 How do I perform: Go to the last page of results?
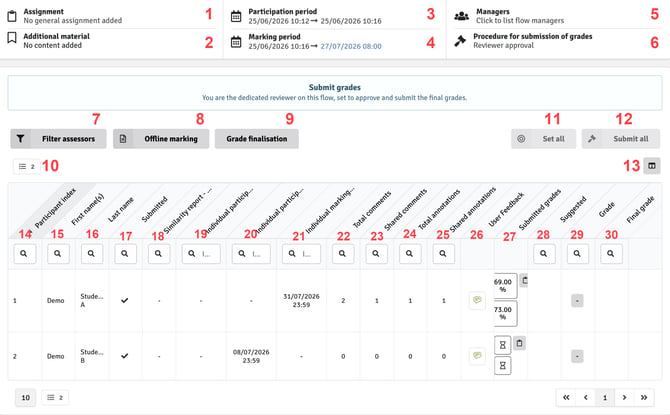644,397
